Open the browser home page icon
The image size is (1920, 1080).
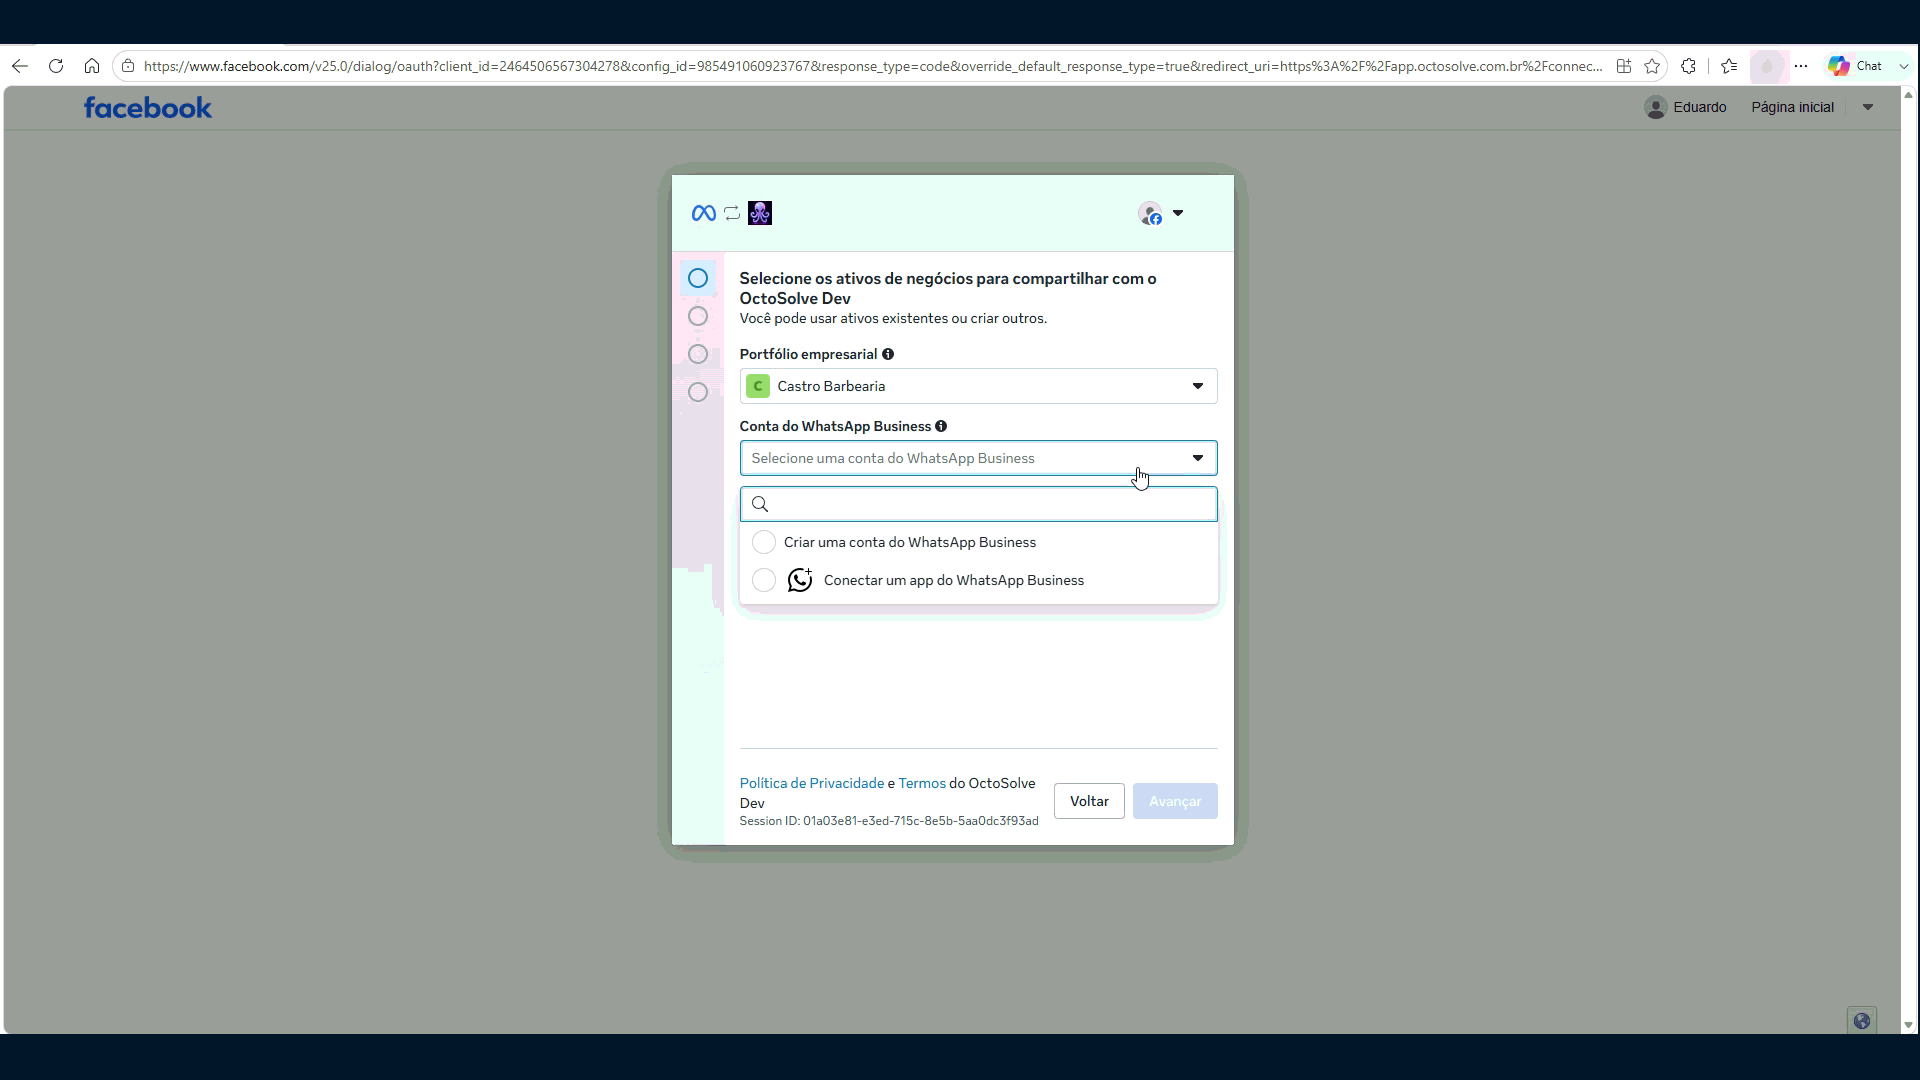92,66
